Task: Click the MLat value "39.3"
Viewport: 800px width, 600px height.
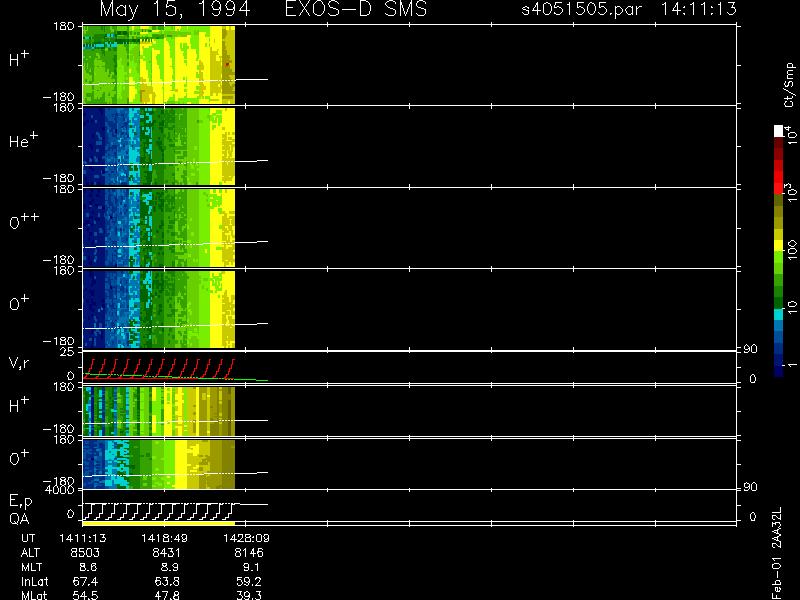Action: point(249,595)
